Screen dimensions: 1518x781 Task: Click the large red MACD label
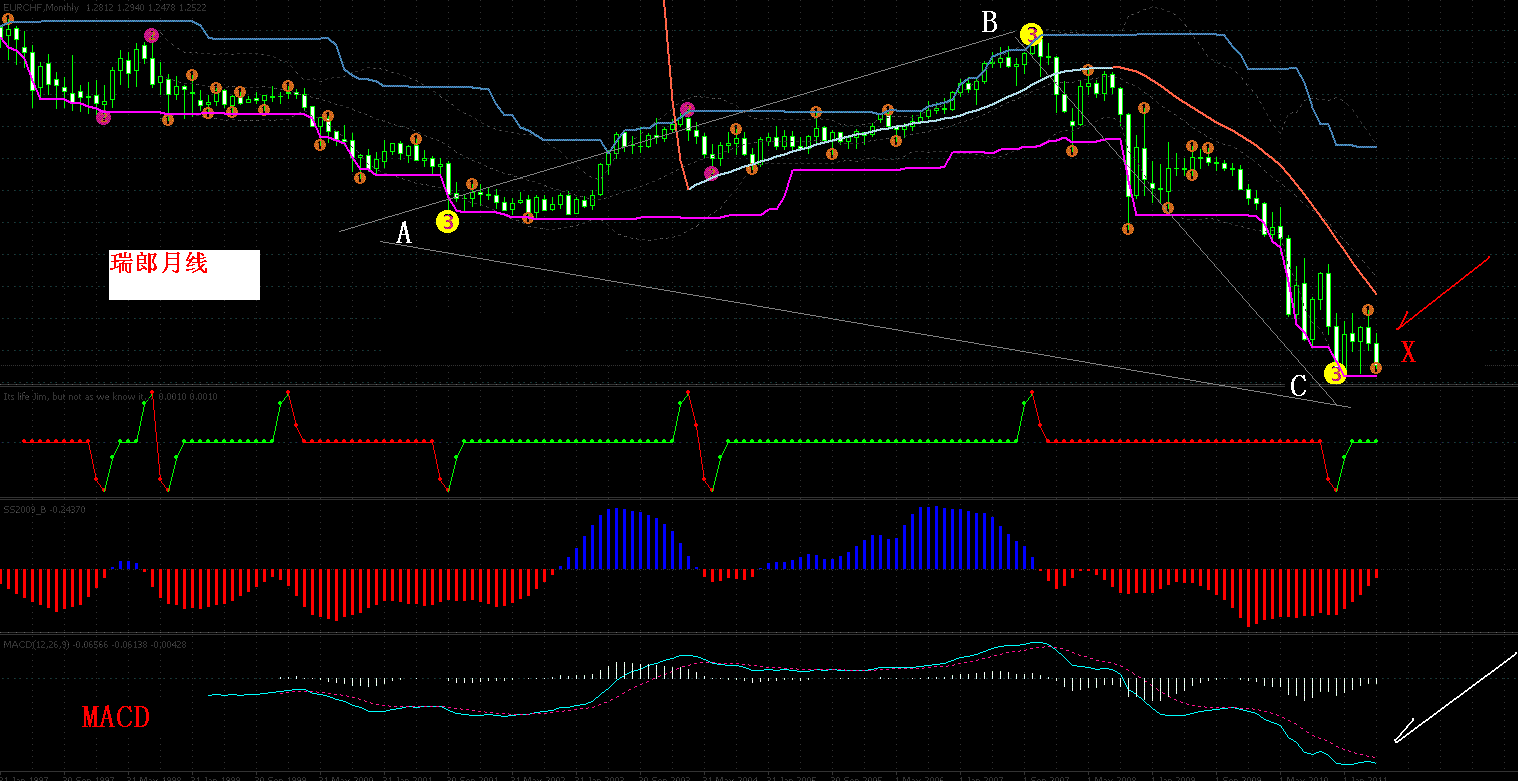pyautogui.click(x=115, y=716)
